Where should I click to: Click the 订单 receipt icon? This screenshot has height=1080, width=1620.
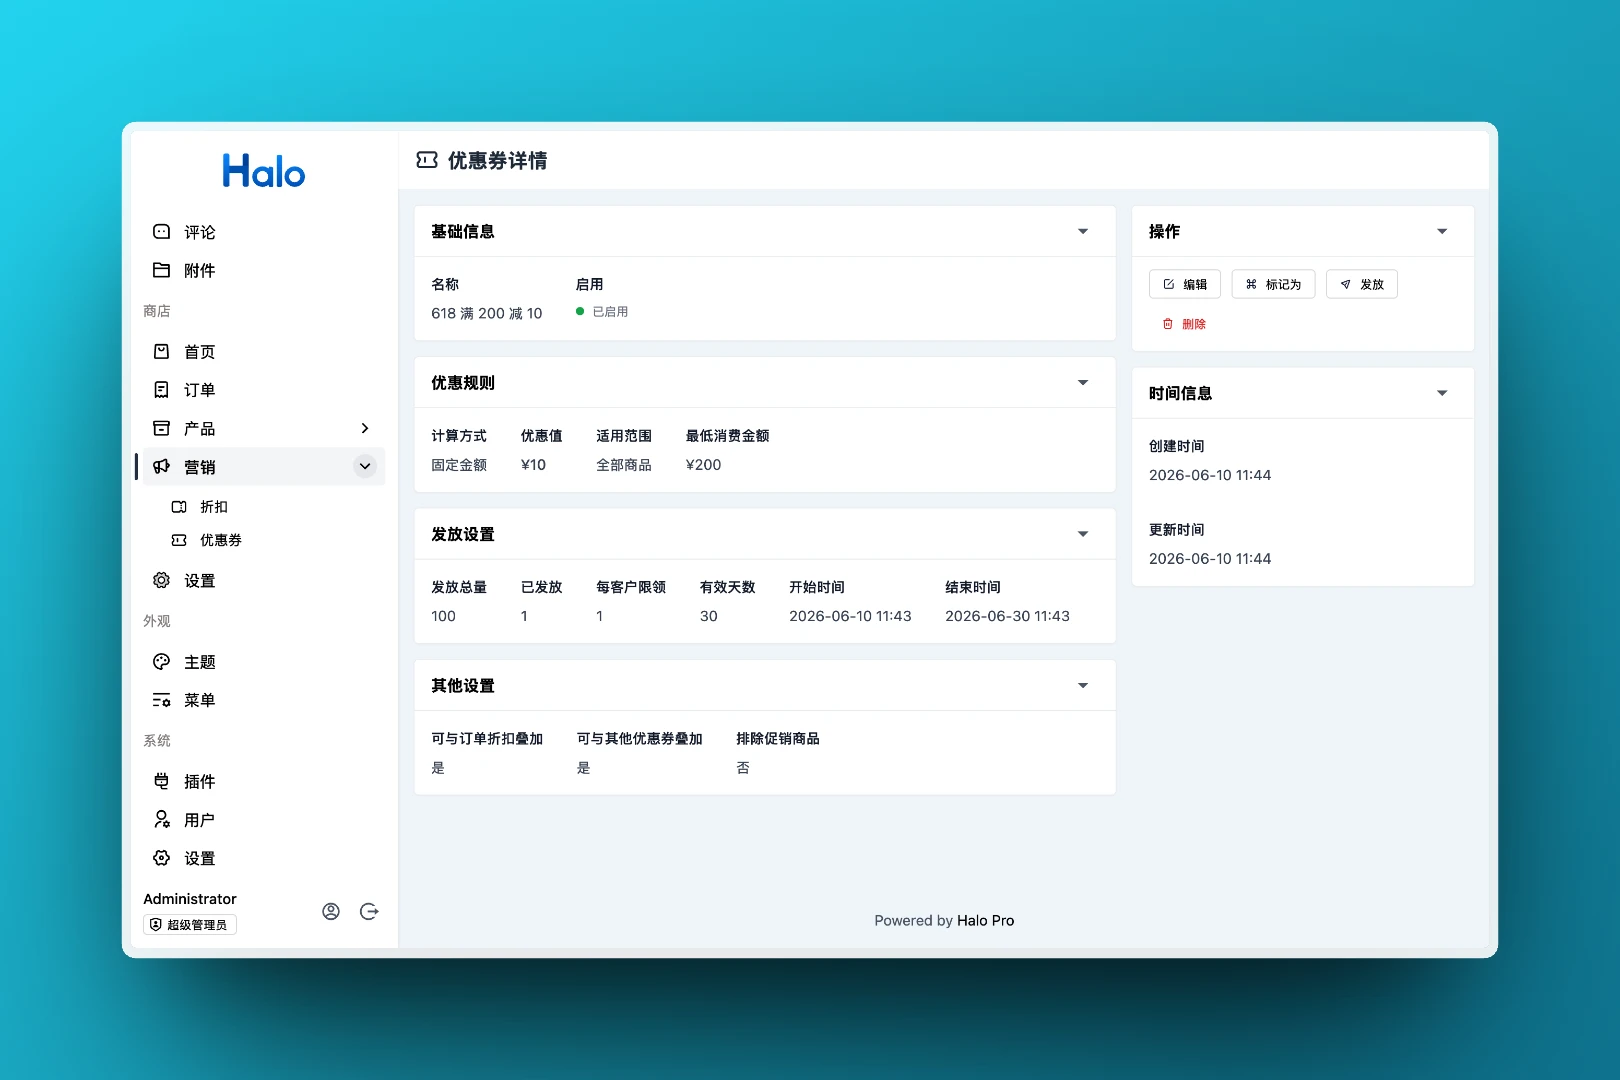pyautogui.click(x=161, y=390)
